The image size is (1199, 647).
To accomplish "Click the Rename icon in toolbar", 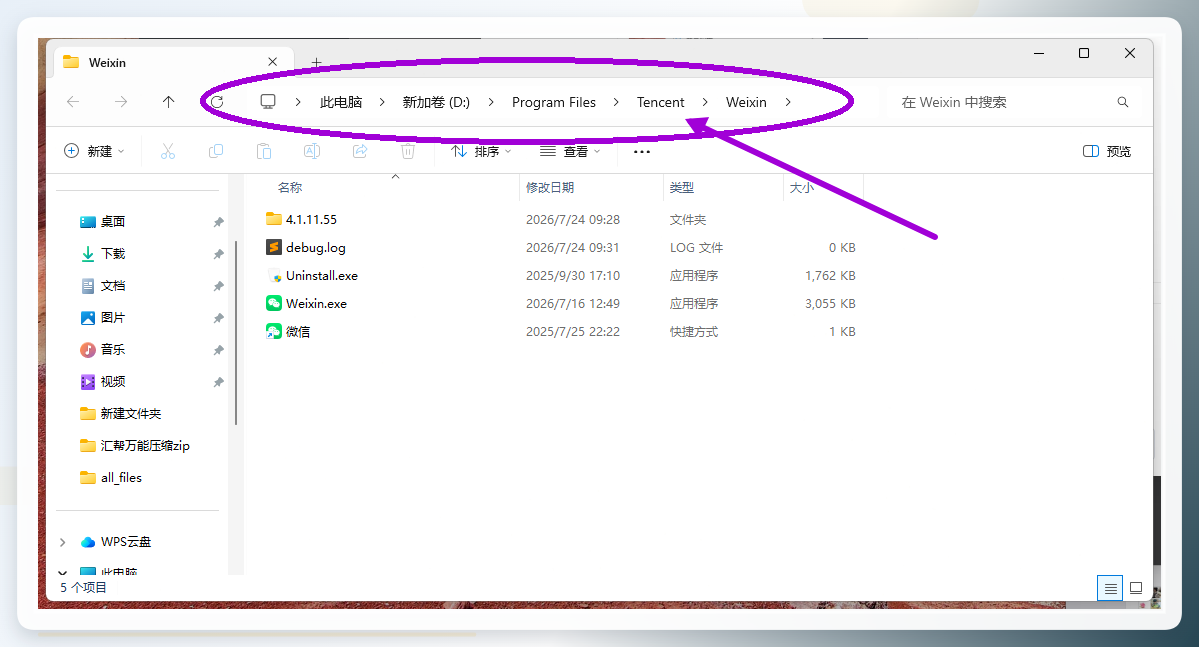I will 312,151.
